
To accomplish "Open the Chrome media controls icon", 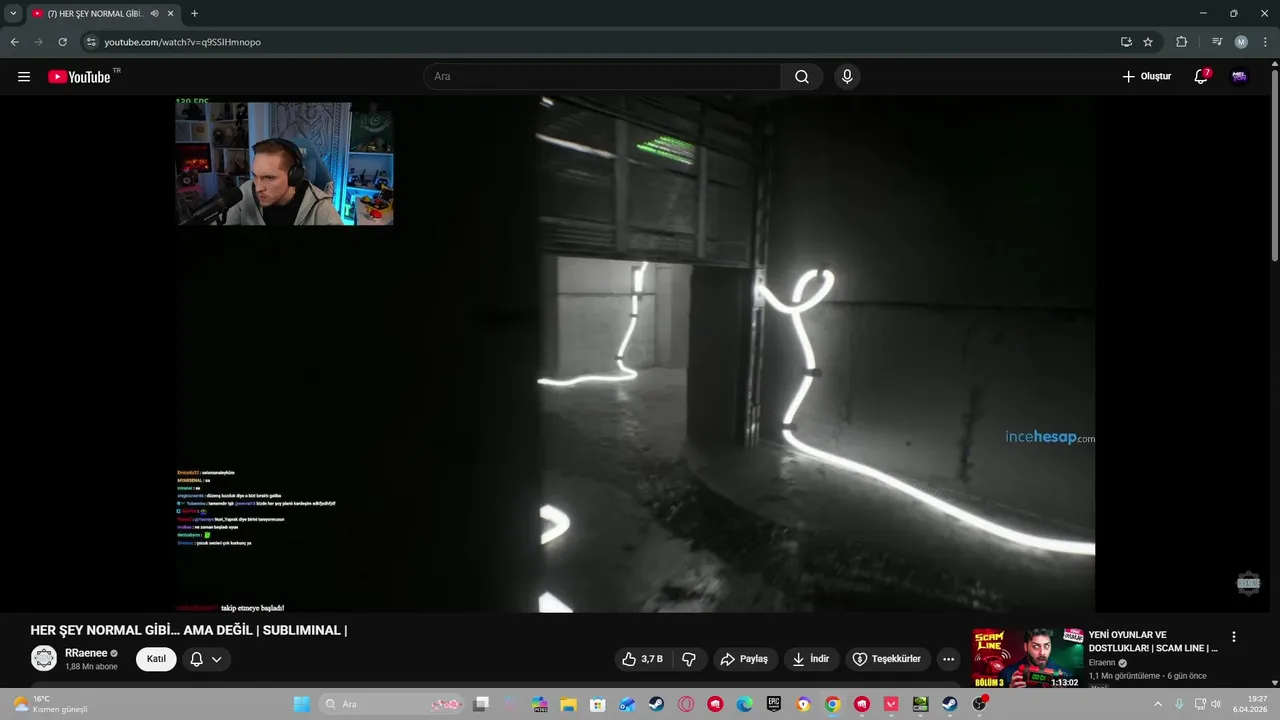I will (1217, 42).
